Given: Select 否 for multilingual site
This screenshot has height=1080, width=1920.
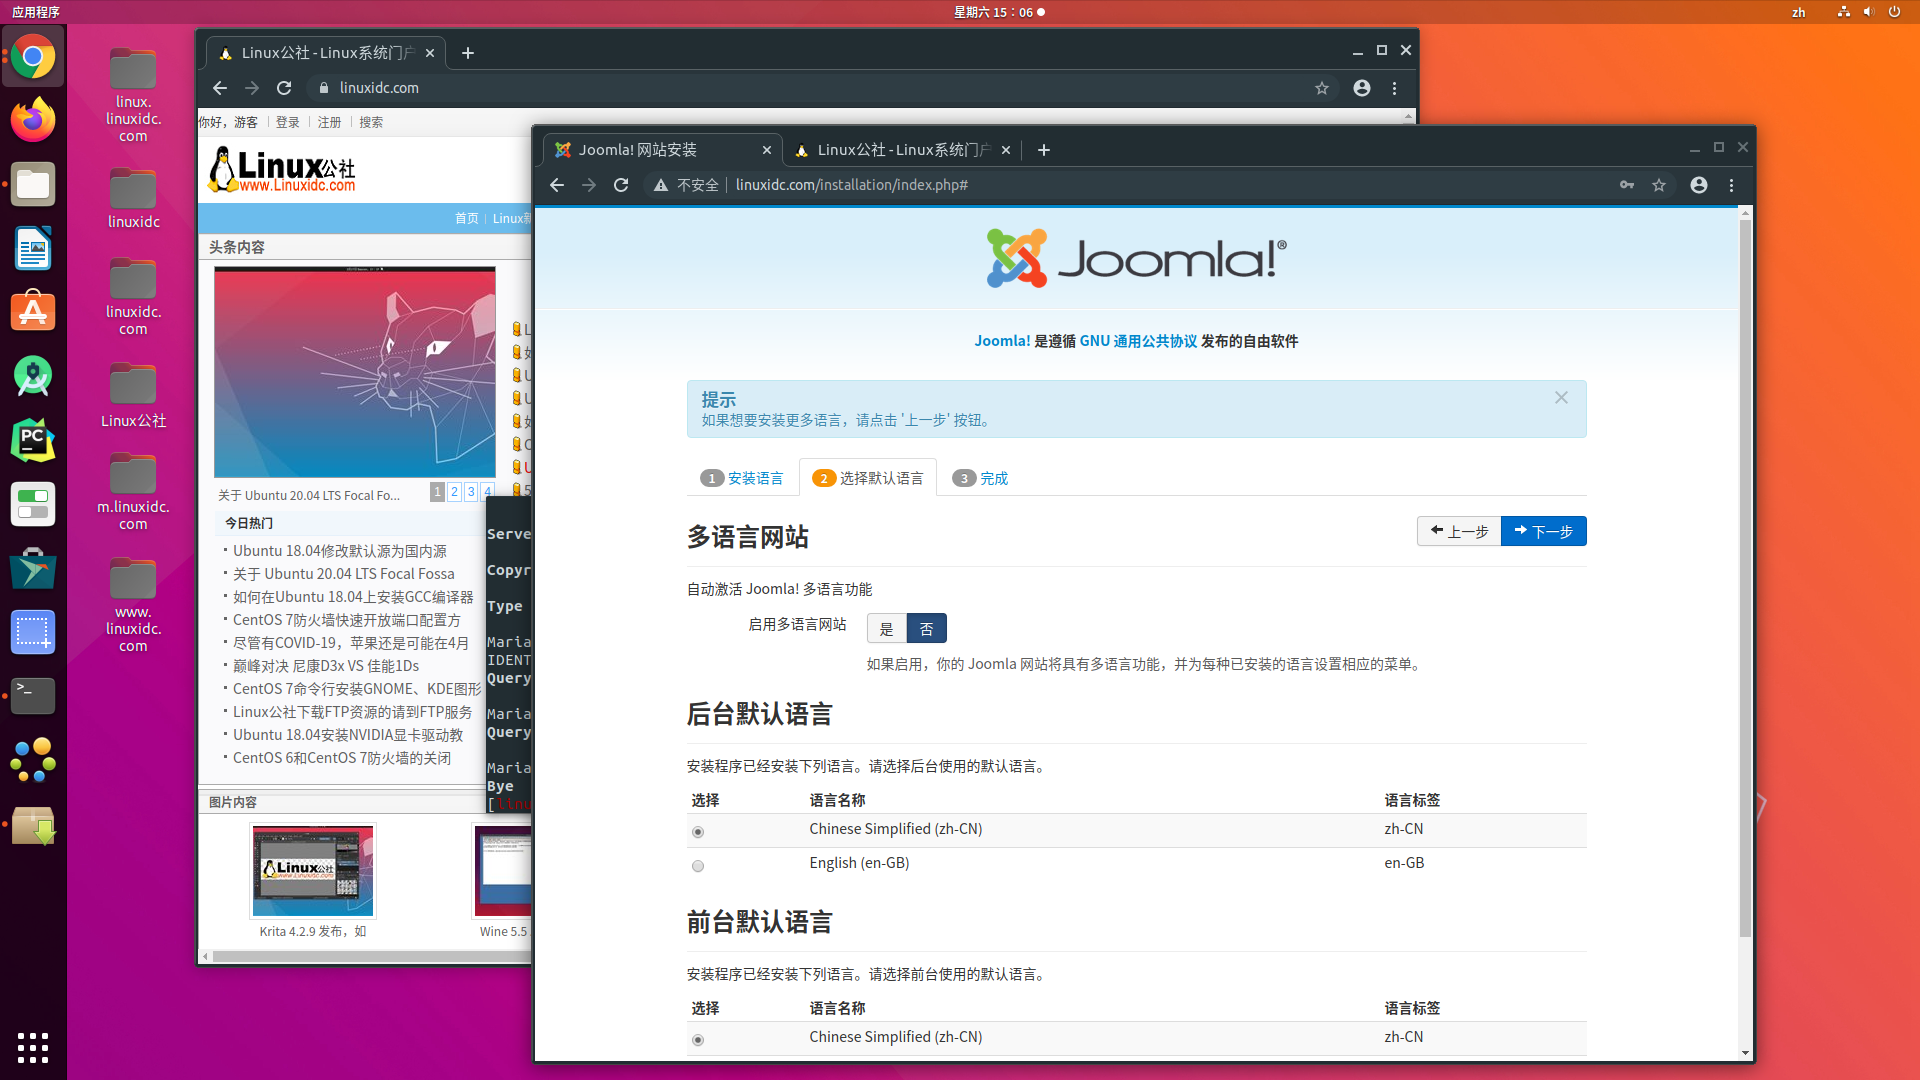Looking at the screenshot, I should click(x=926, y=628).
